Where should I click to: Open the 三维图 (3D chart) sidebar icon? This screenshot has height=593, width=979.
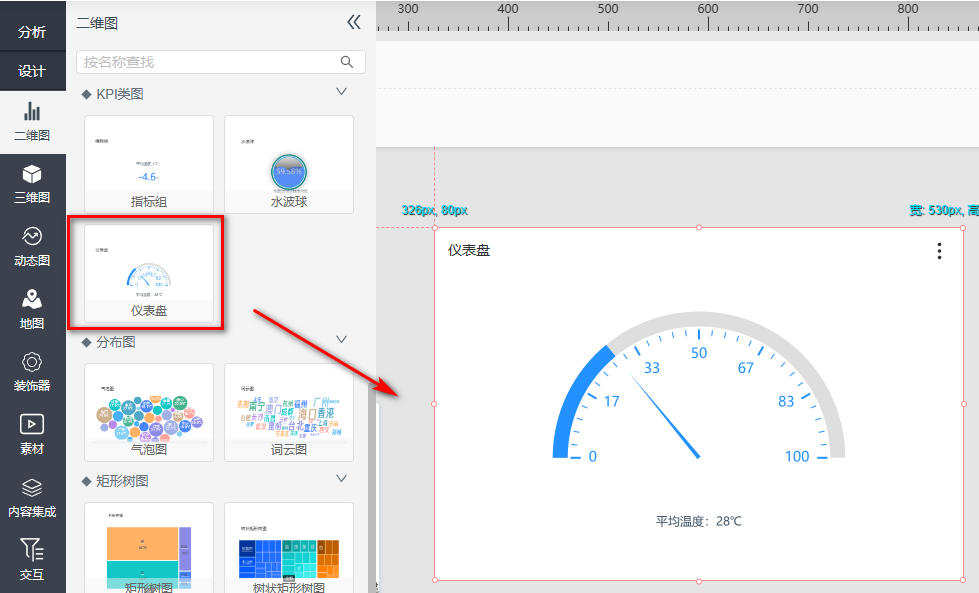(x=32, y=175)
